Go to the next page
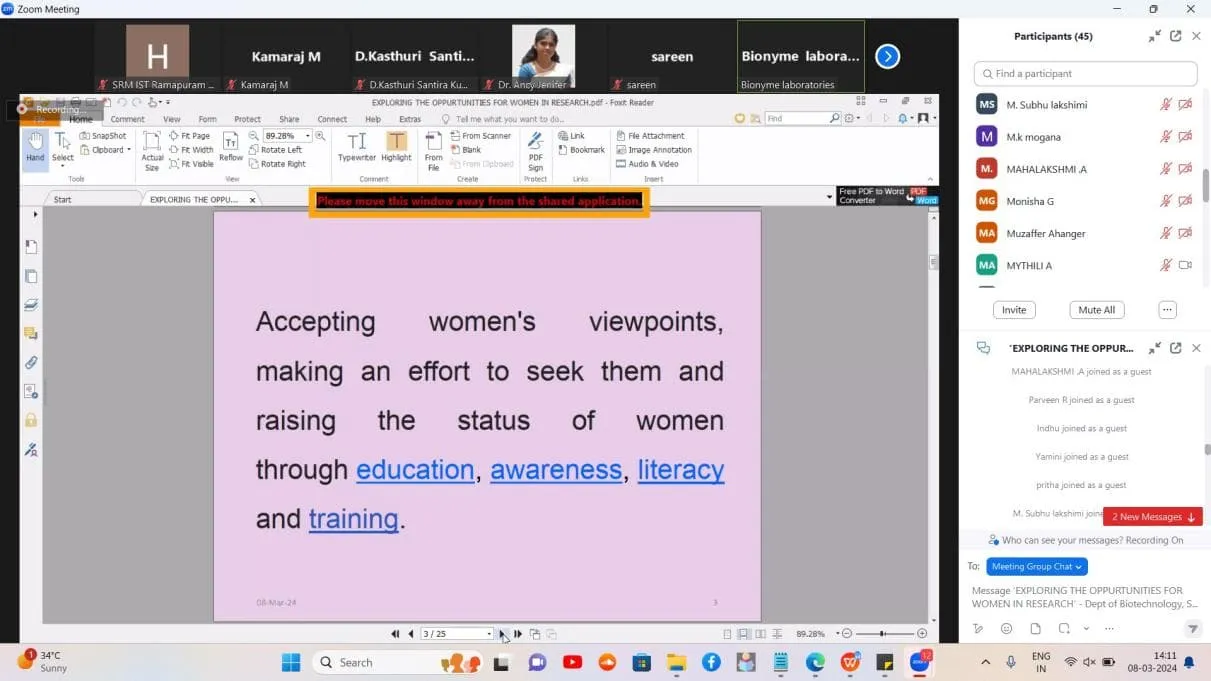This screenshot has height=681, width=1211. (x=503, y=634)
